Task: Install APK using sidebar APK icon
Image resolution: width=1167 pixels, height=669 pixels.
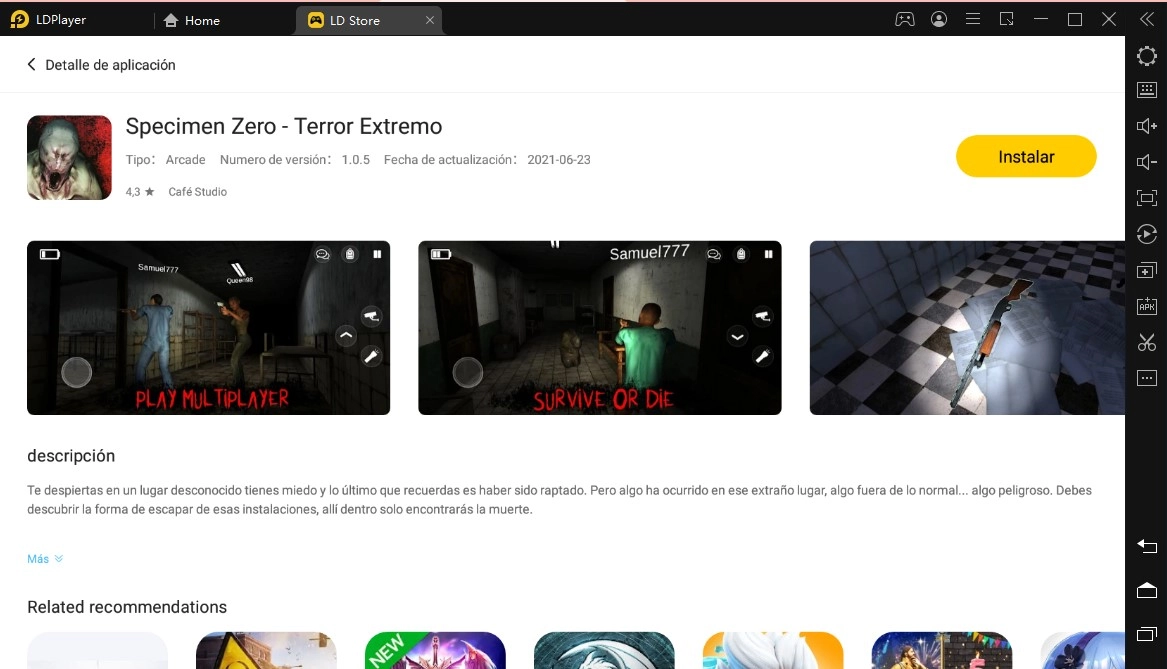Action: click(1147, 306)
